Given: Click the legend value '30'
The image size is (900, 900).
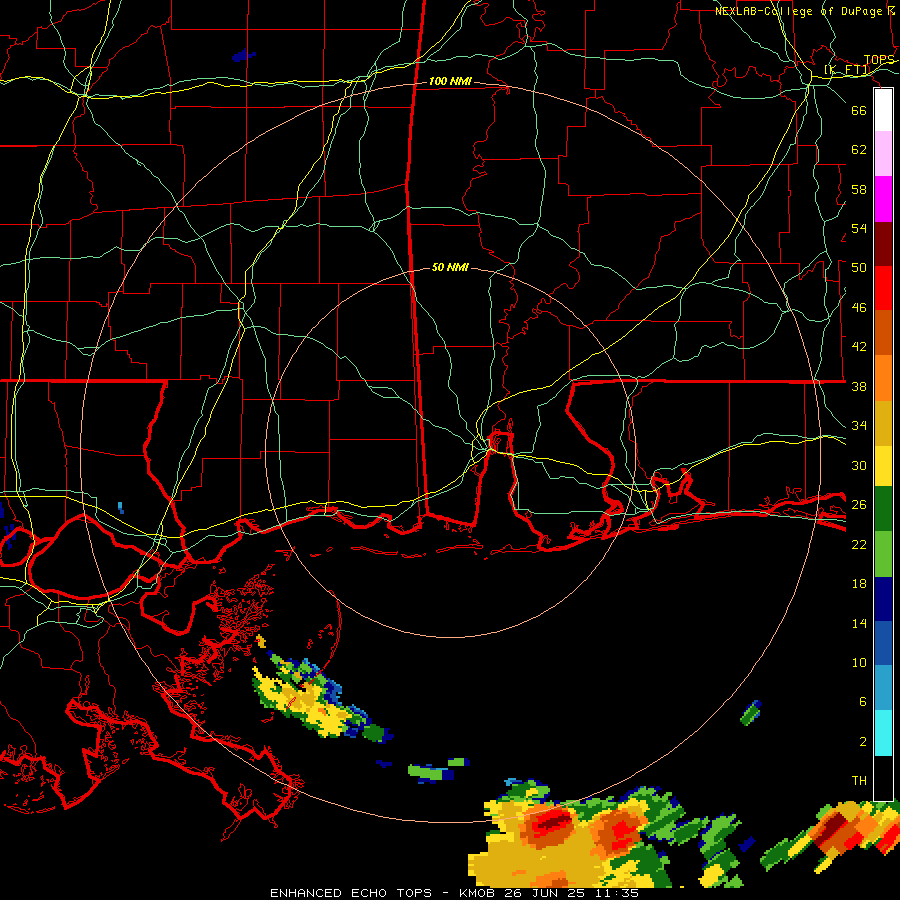Looking at the screenshot, I should click(859, 465).
